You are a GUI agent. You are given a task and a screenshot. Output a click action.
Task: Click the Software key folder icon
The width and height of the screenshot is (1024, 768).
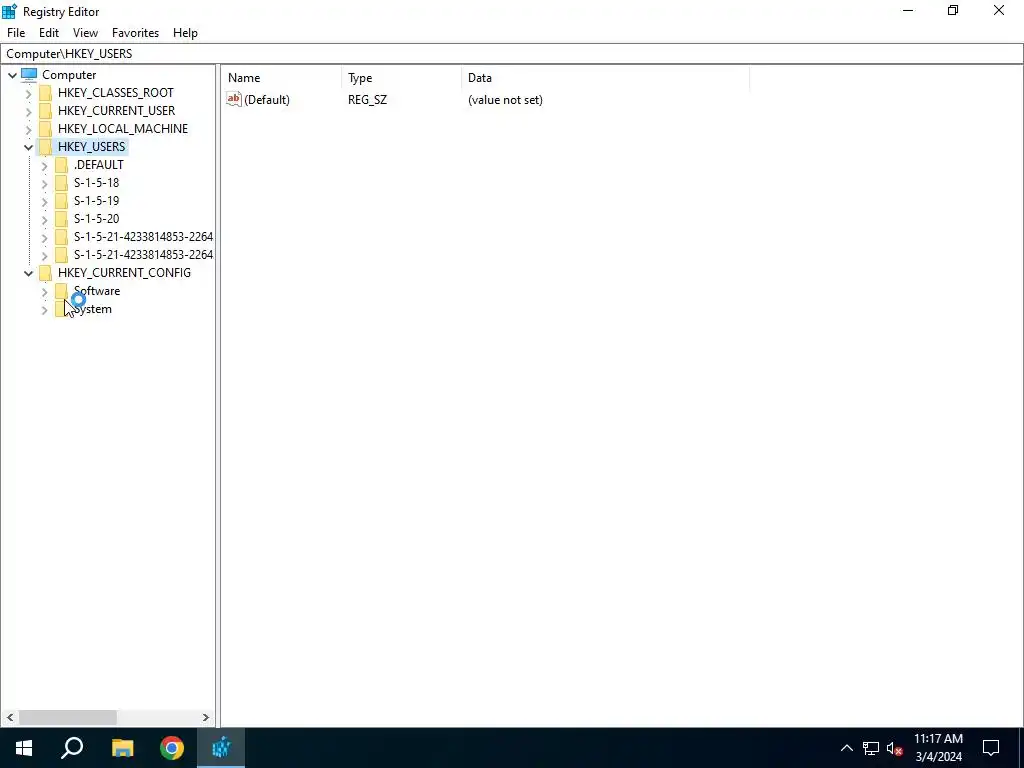(x=61, y=291)
